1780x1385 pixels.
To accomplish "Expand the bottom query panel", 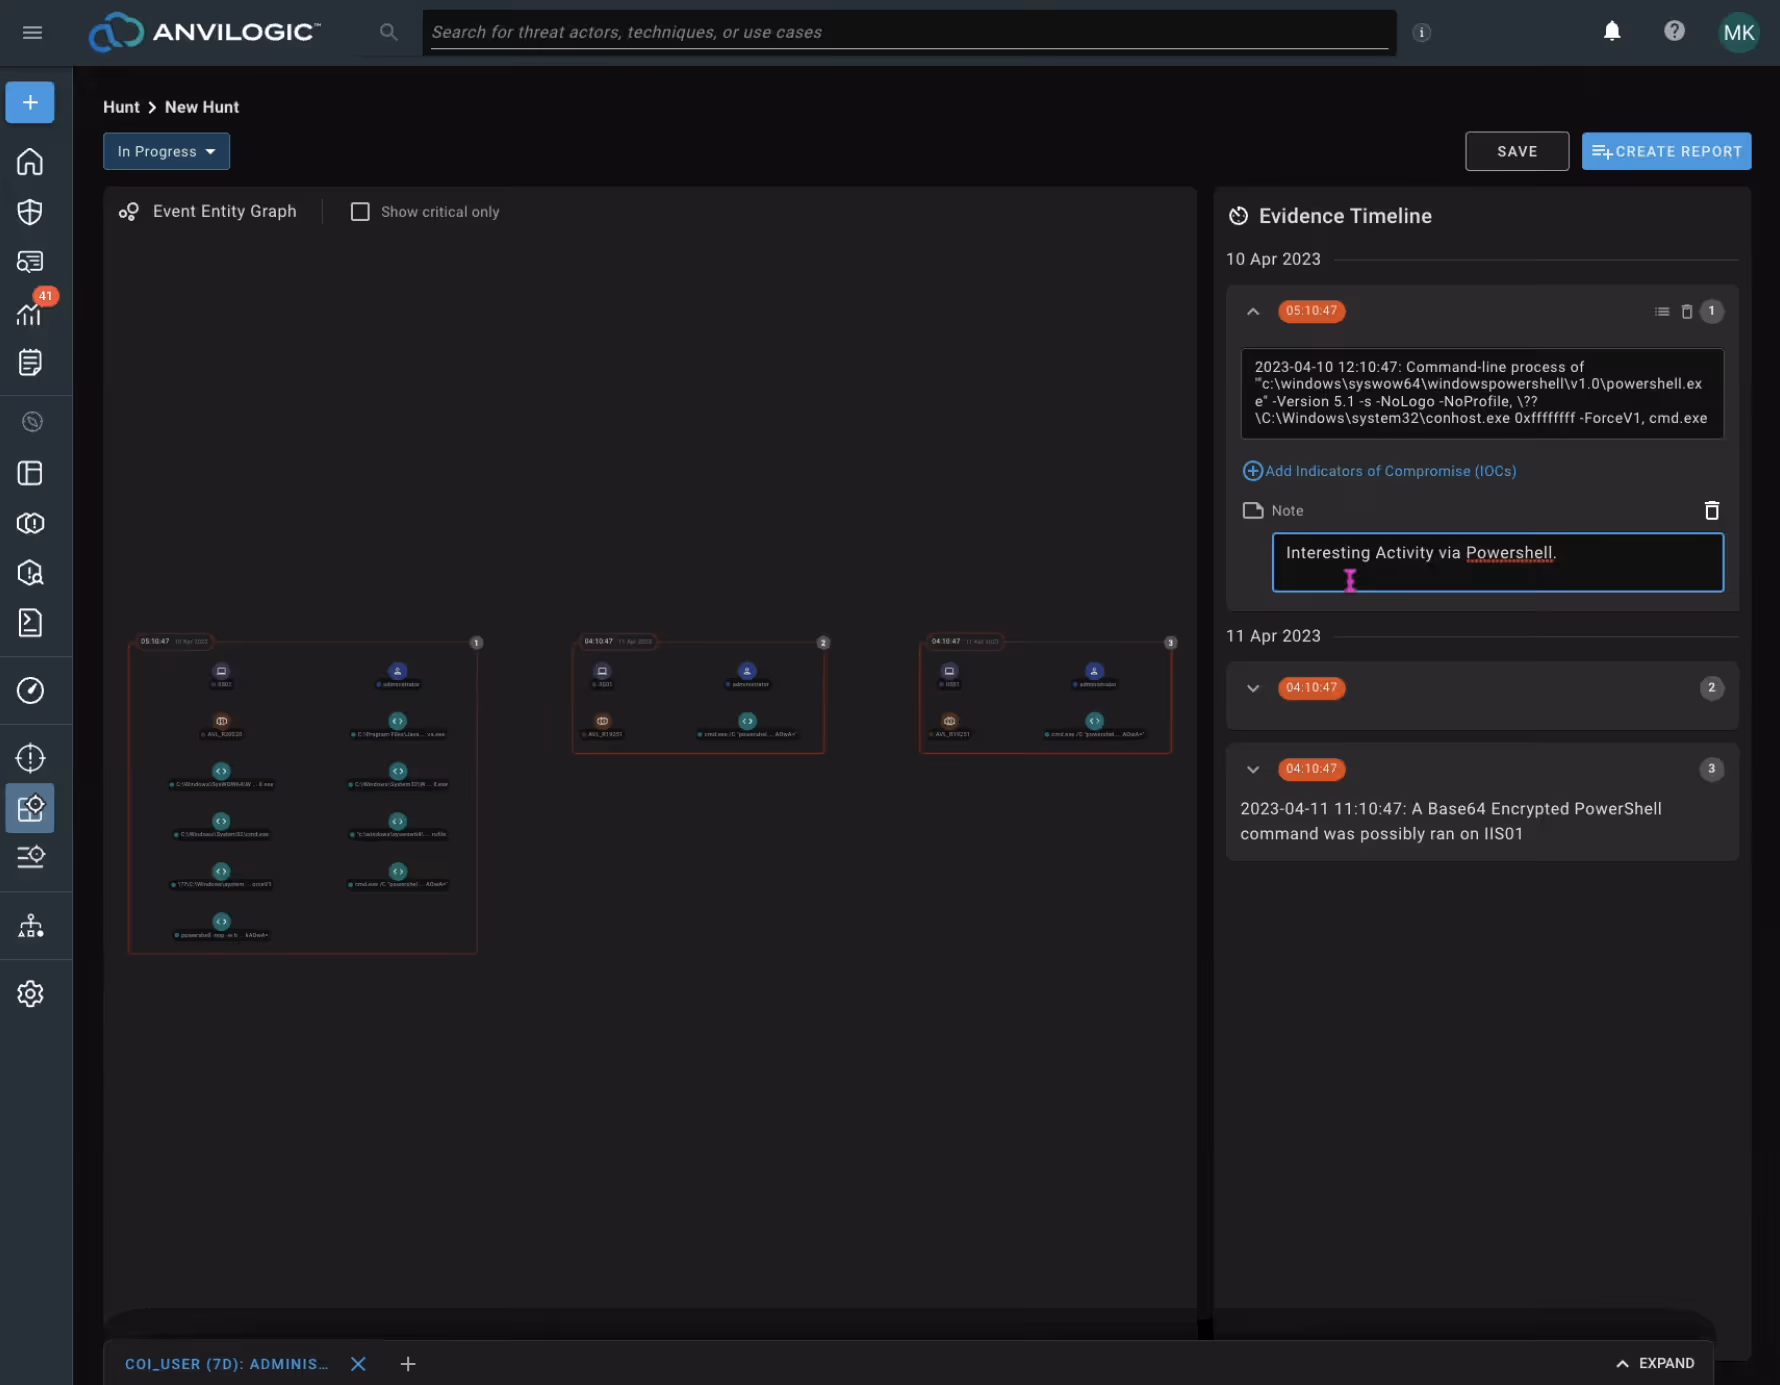I will (1655, 1364).
